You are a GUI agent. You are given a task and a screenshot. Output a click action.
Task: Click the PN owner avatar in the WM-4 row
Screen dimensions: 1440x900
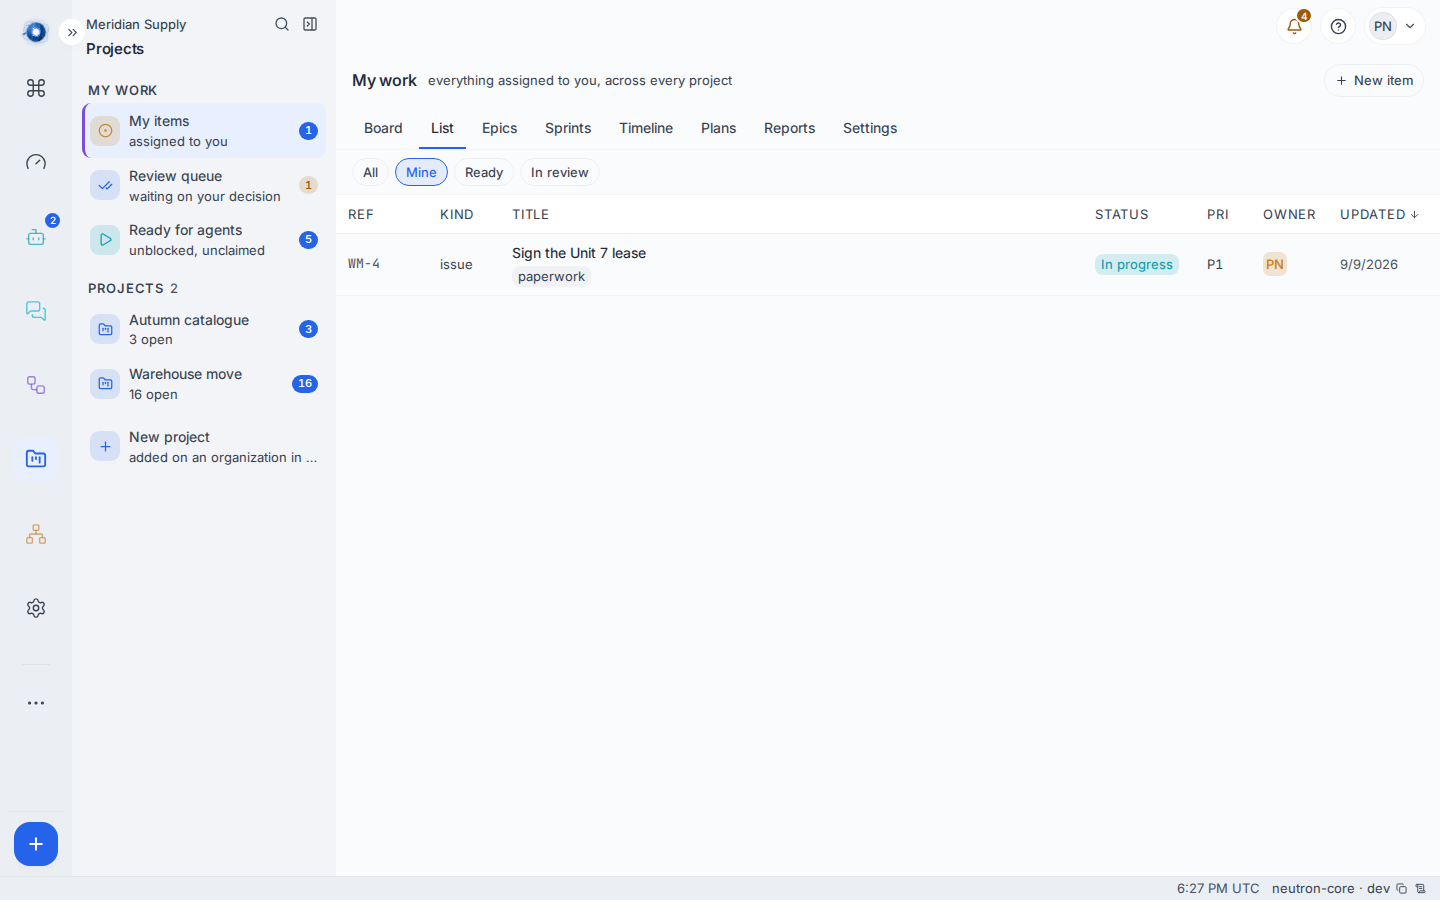click(x=1274, y=264)
